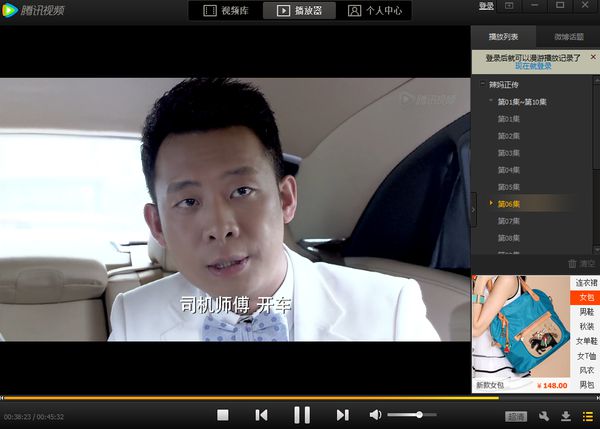This screenshot has height=429, width=600.
Task: Play episode 第07集
Action: (x=509, y=221)
